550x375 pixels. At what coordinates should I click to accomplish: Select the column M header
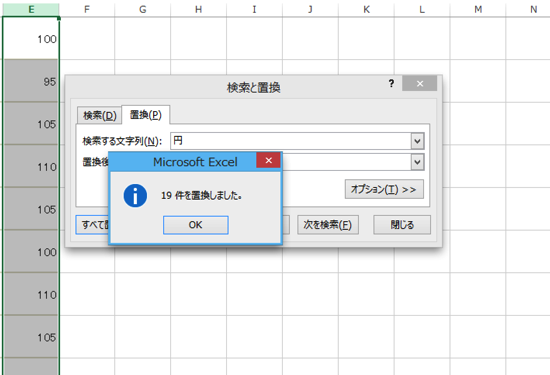coord(478,9)
